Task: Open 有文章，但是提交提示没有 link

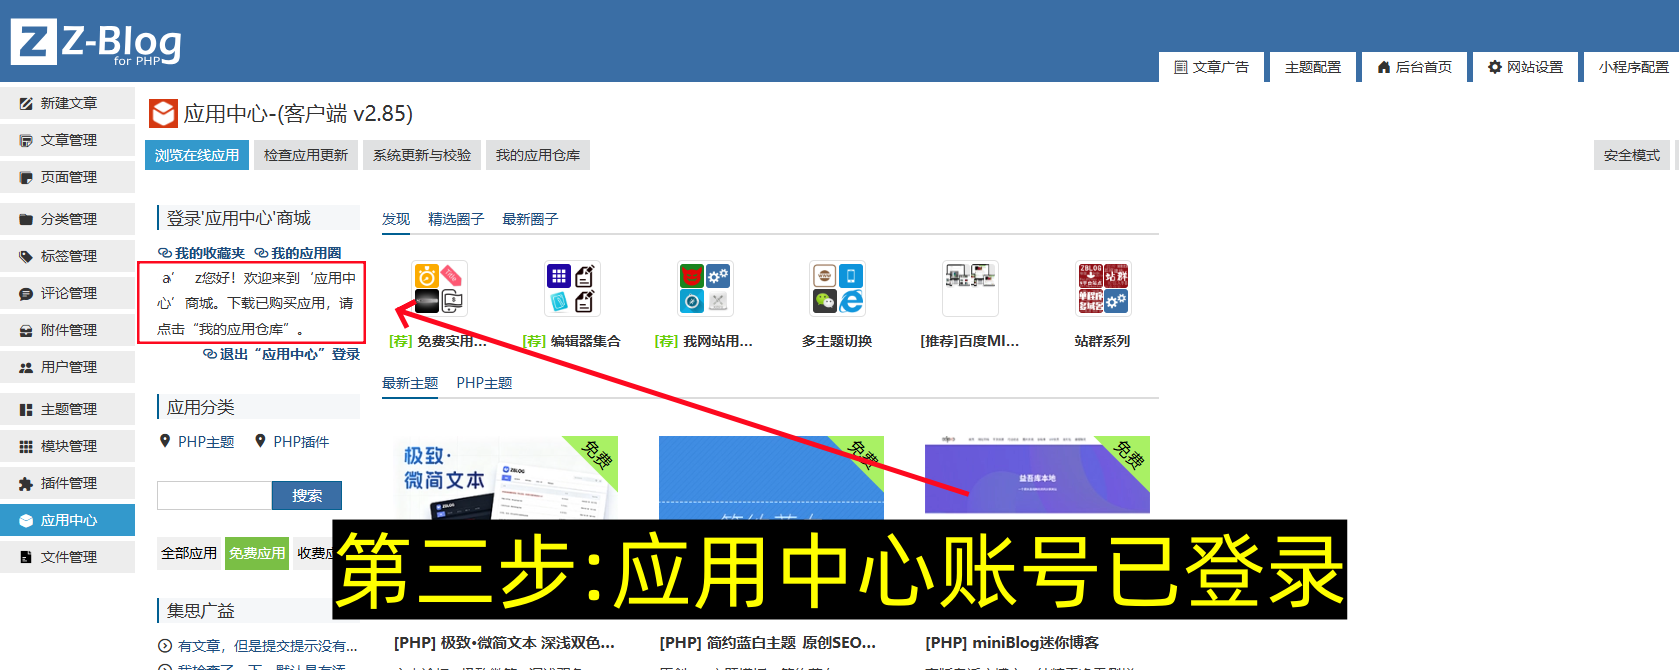Action: pyautogui.click(x=267, y=646)
